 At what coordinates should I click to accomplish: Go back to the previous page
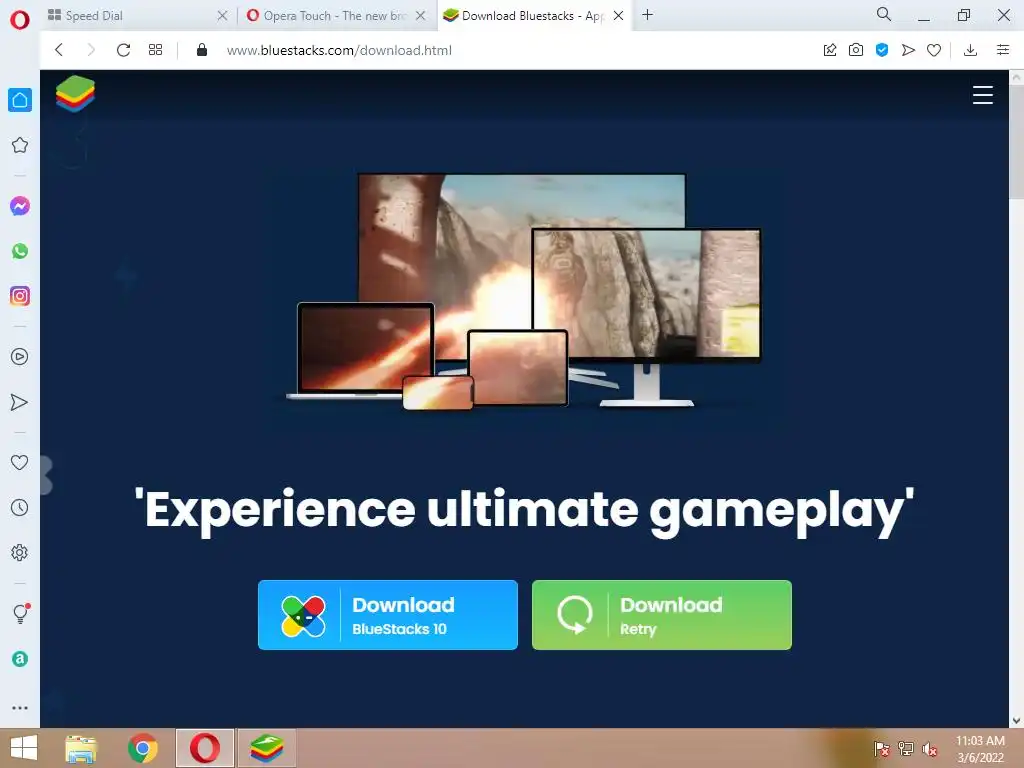click(59, 50)
